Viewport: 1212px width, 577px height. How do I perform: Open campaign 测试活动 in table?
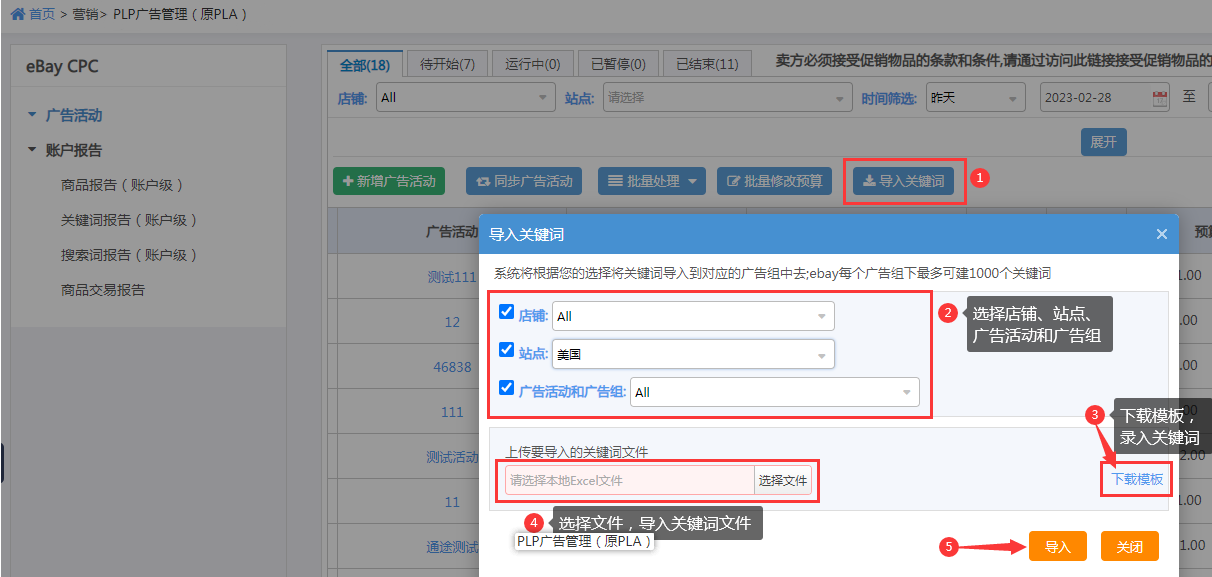click(452, 457)
